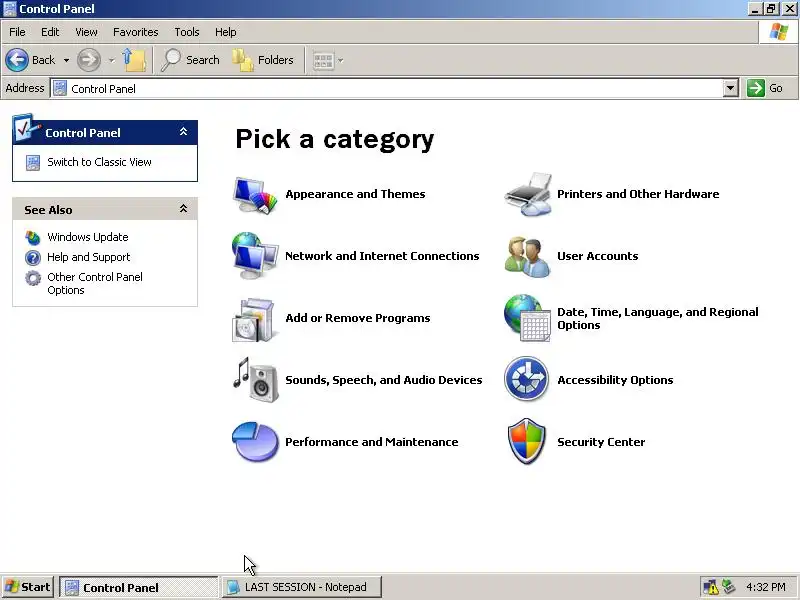Go up one folder level

[x=135, y=60]
